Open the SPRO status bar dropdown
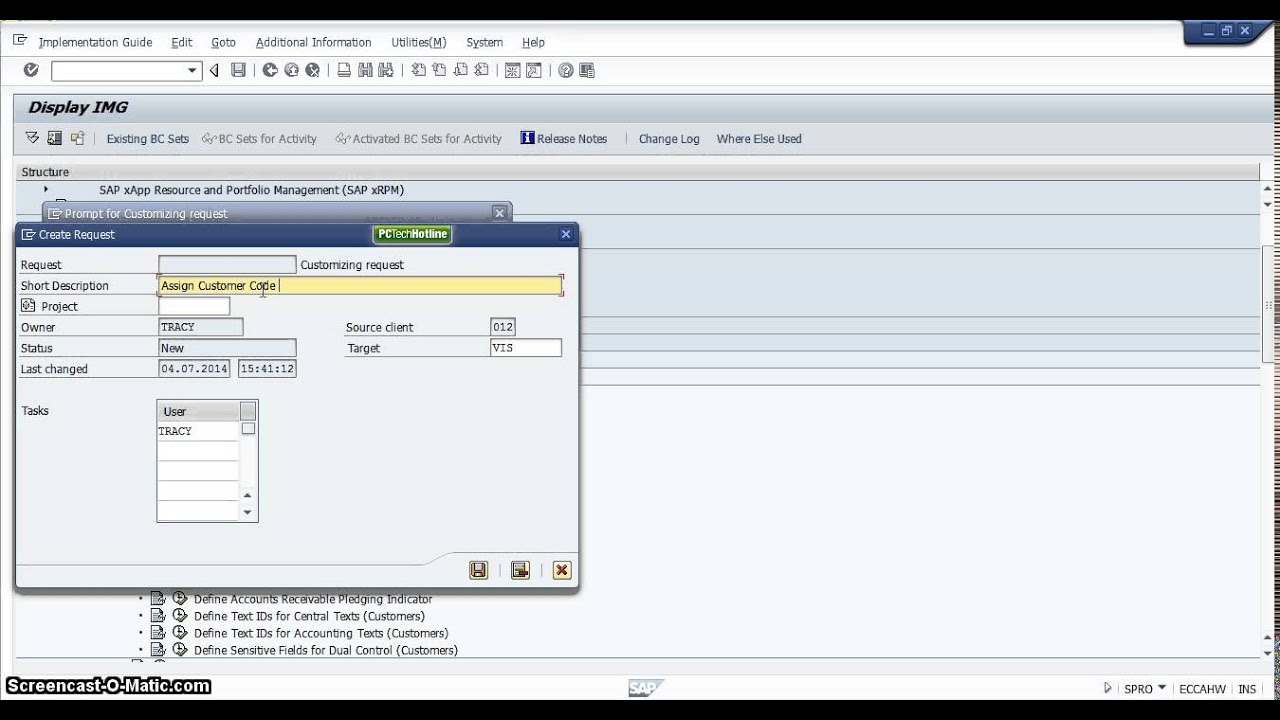The width and height of the screenshot is (1280, 720). [x=1162, y=688]
